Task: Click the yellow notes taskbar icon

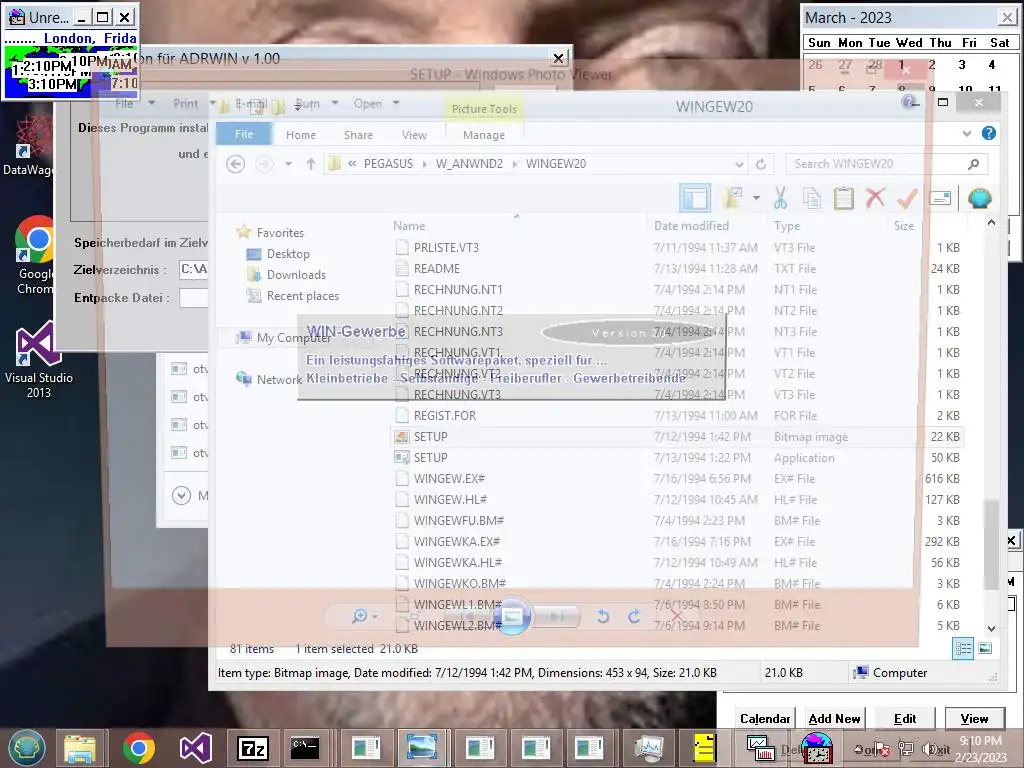Action: (705, 748)
